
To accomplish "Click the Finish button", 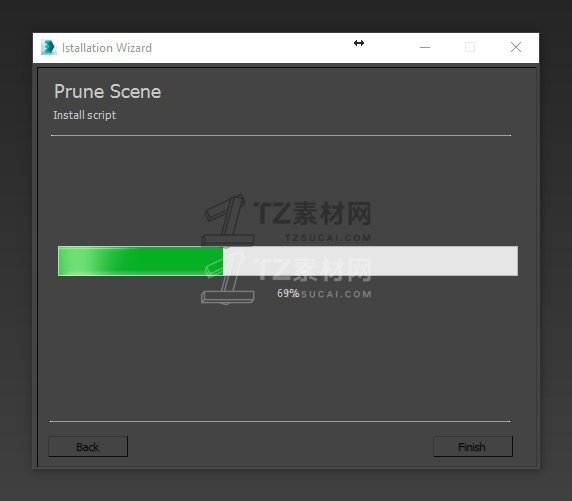I will click(473, 446).
